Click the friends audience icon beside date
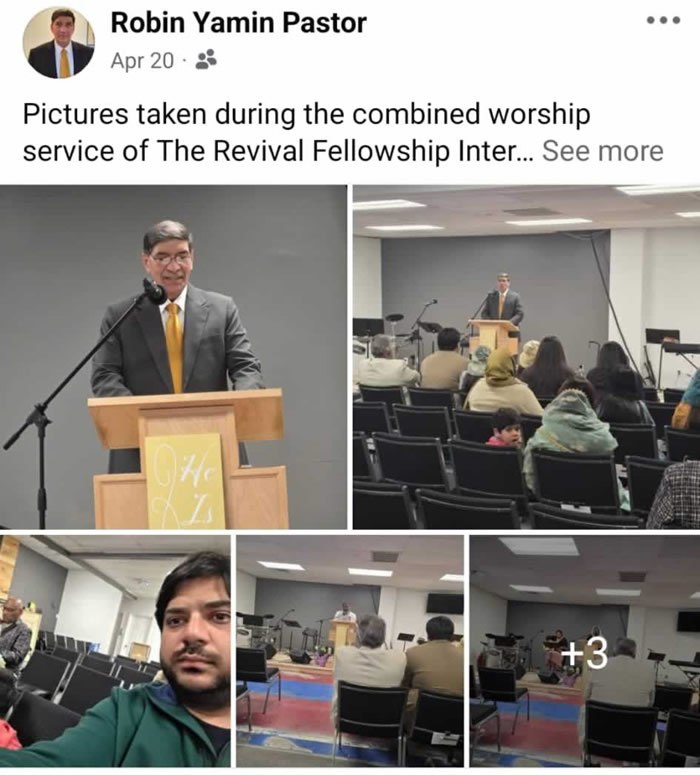Screen dimensions: 700x775 tap(206, 60)
